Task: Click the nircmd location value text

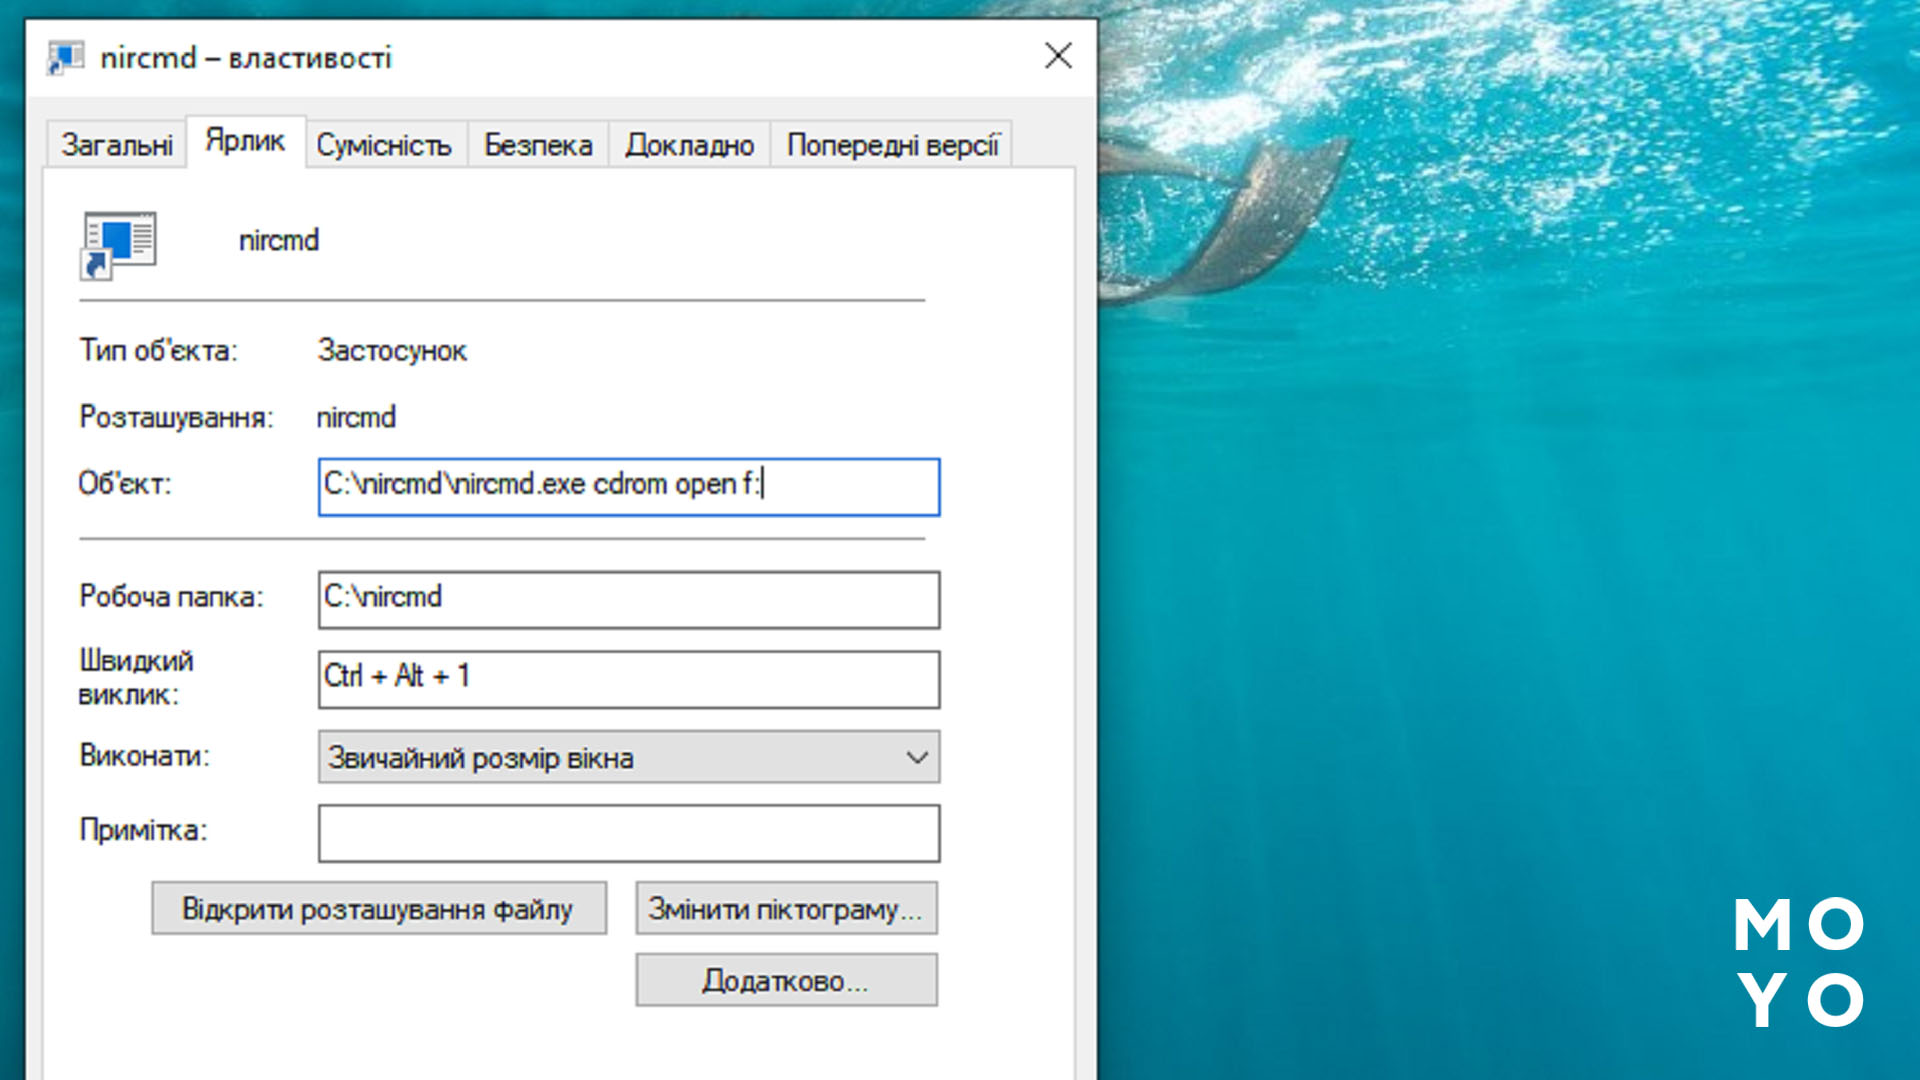Action: coord(356,417)
